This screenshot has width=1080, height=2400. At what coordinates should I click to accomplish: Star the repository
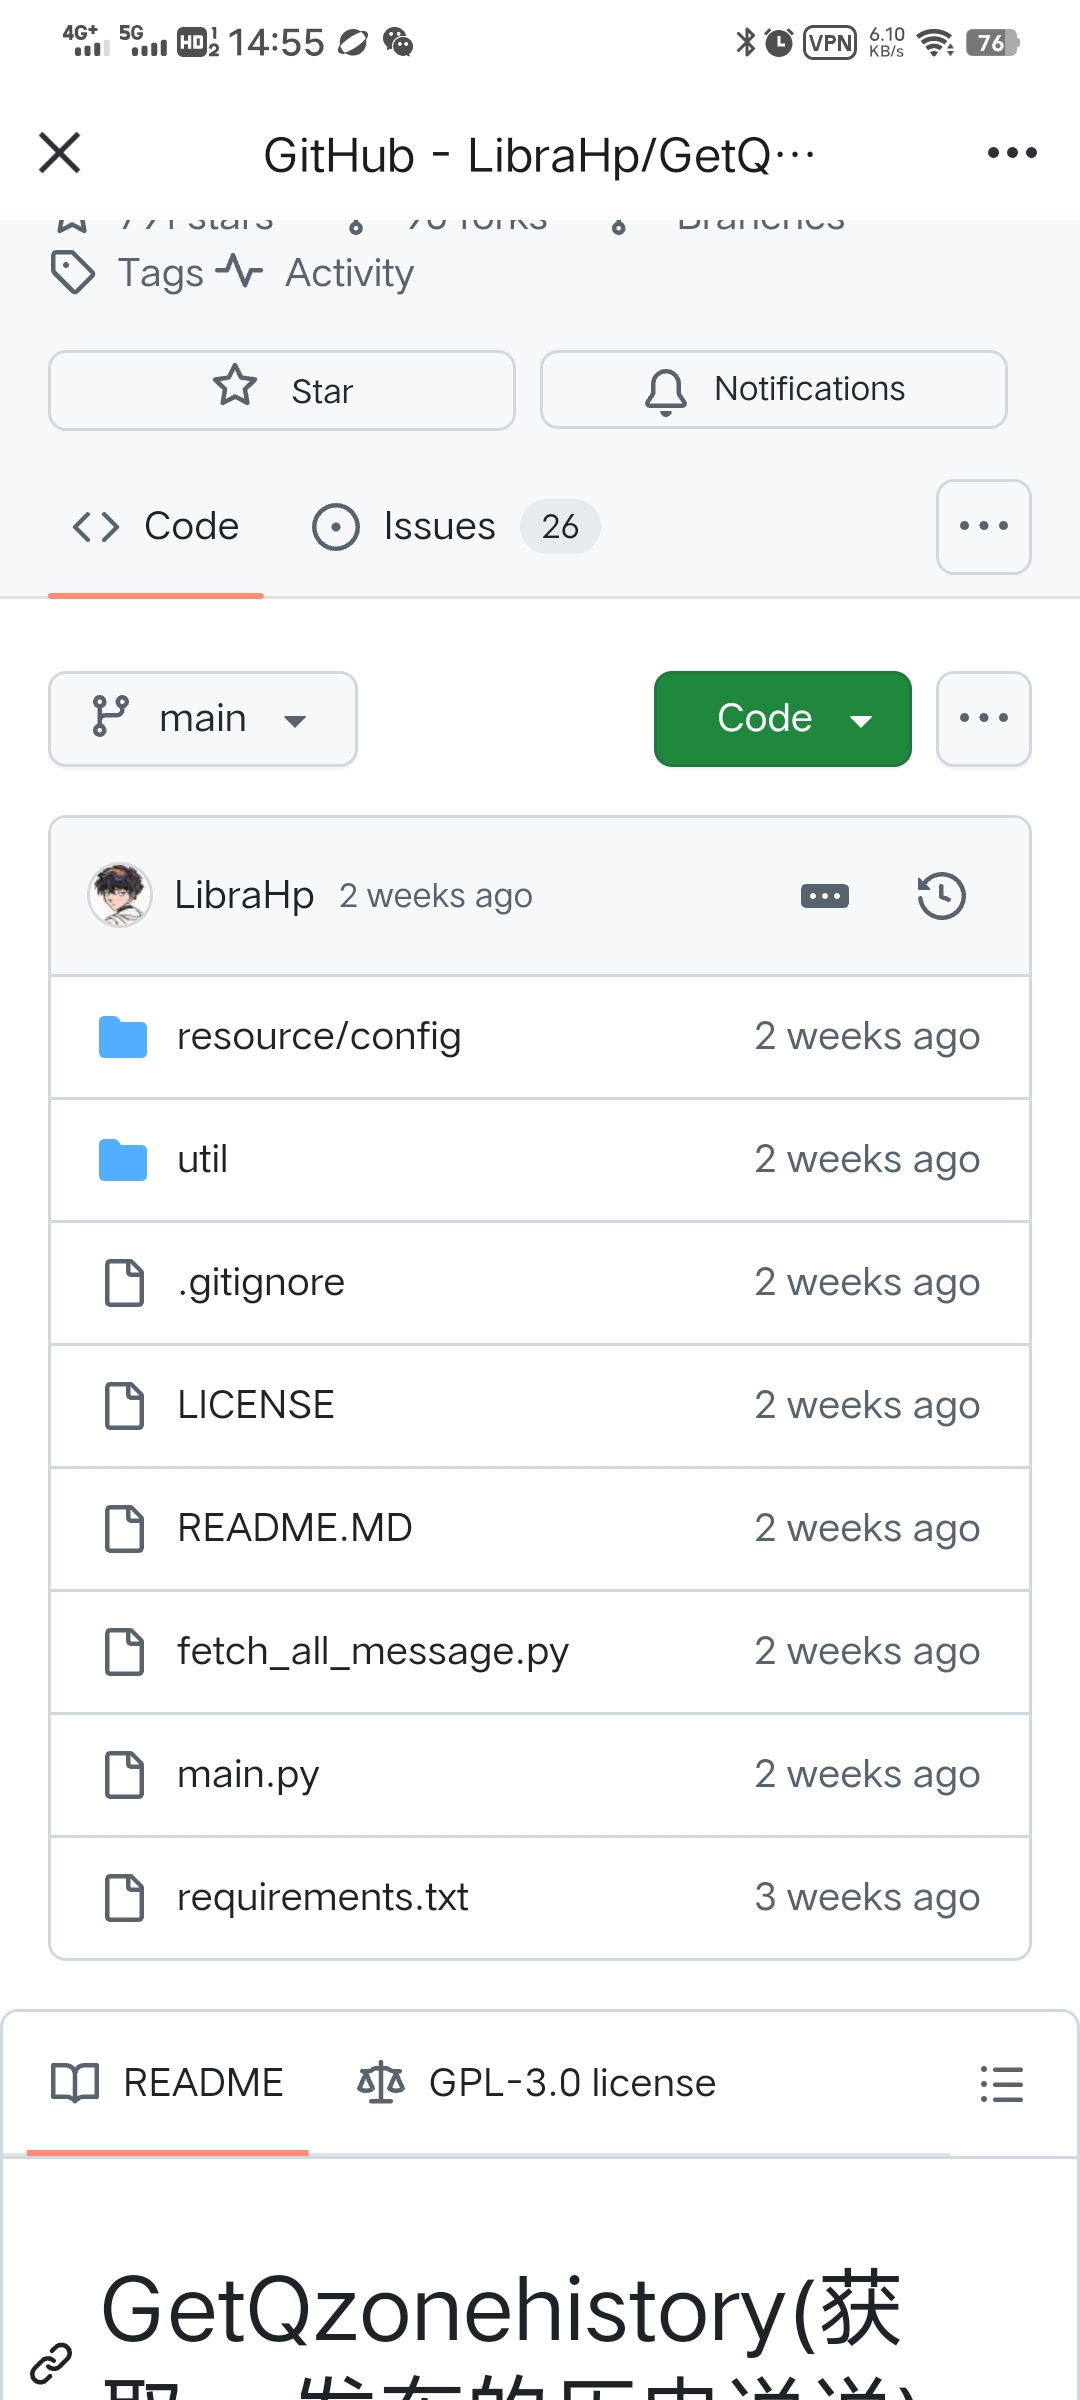pyautogui.click(x=282, y=390)
